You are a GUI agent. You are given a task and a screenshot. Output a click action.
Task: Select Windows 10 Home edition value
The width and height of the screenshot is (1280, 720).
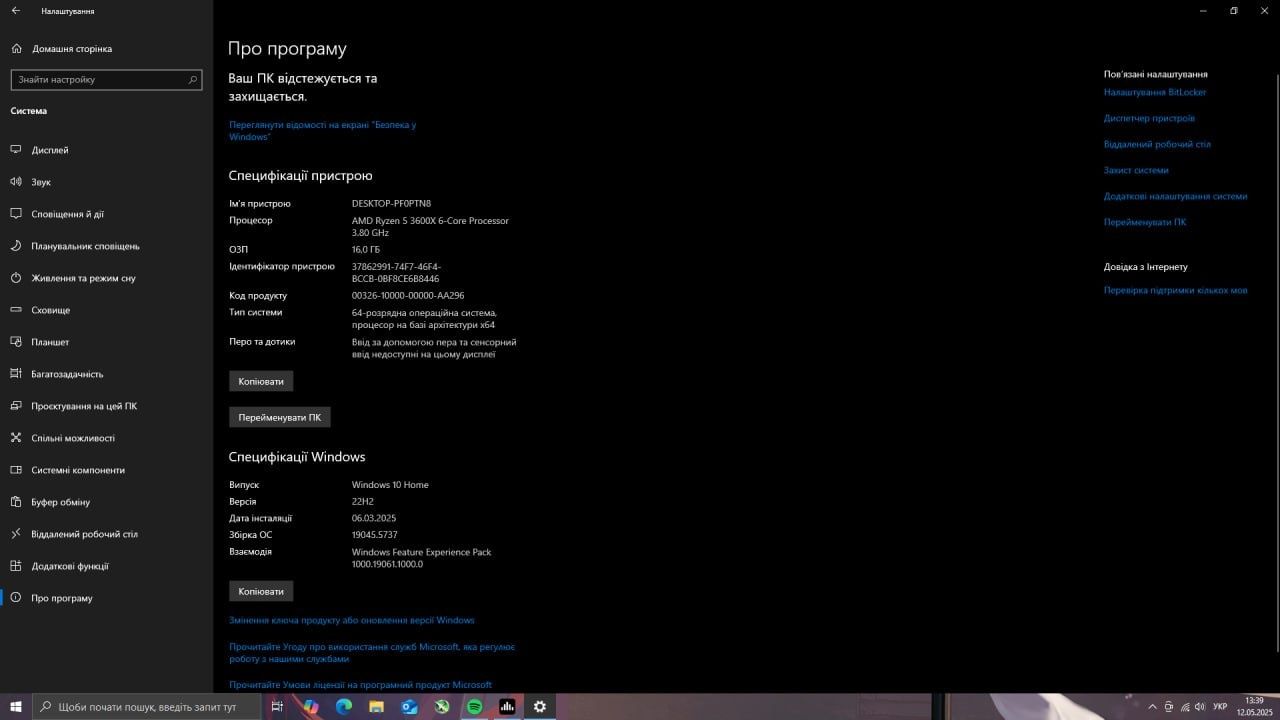(390, 485)
